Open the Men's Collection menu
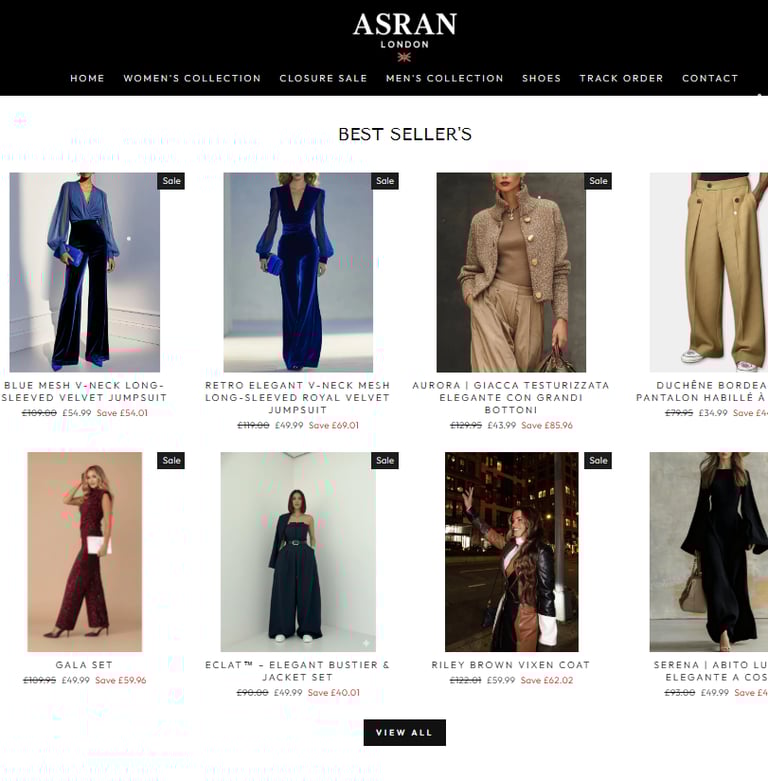This screenshot has width=768, height=781. click(445, 78)
